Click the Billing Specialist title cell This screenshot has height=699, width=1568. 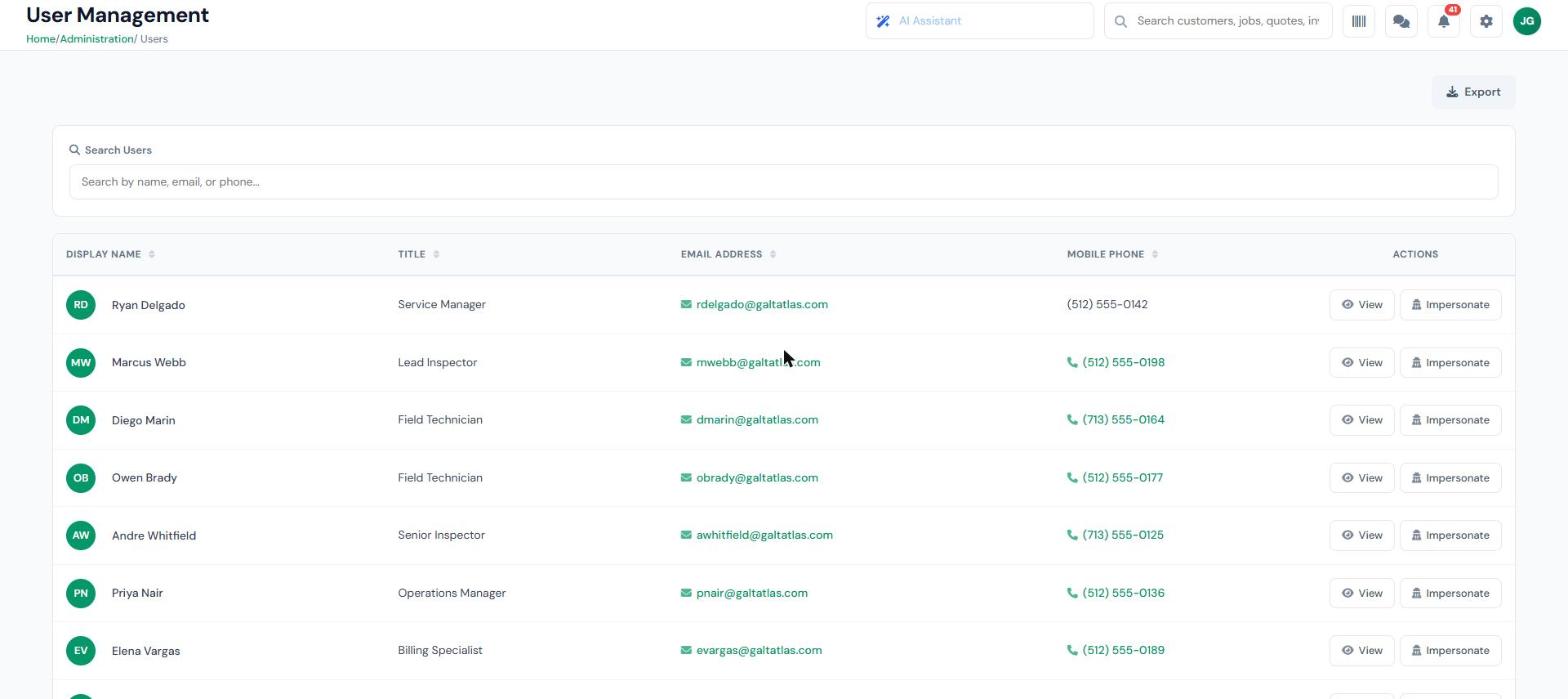tap(440, 650)
